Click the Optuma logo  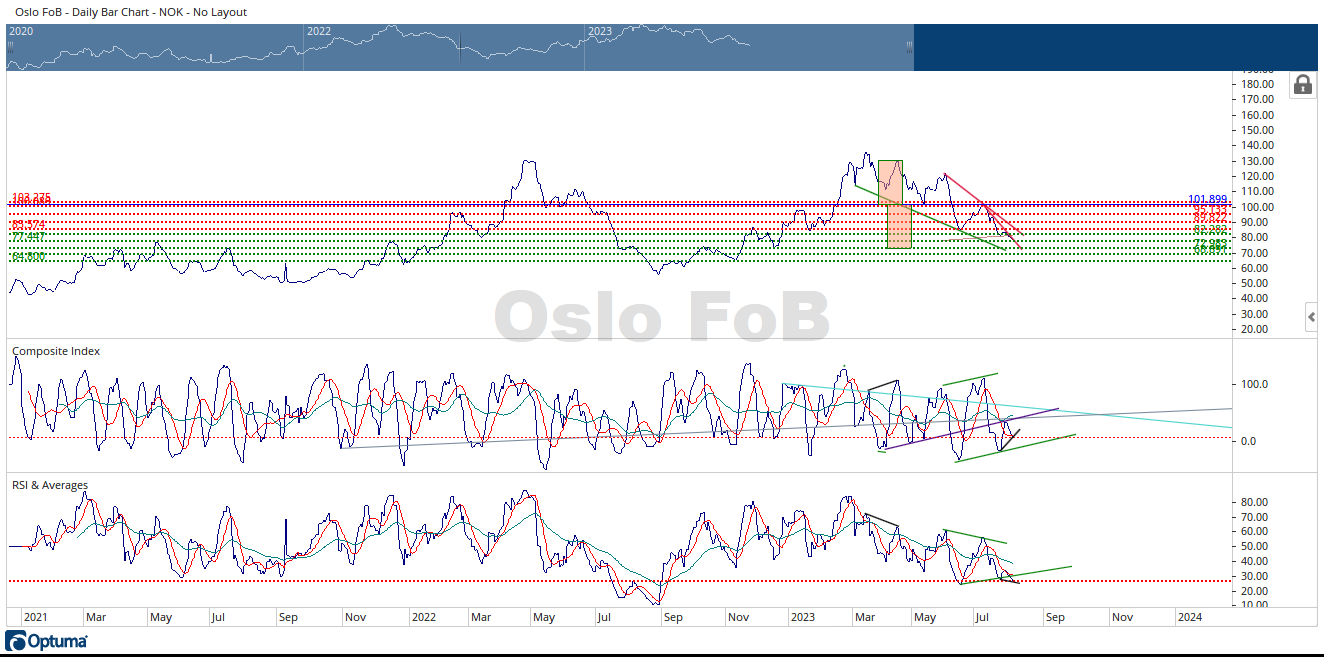point(46,640)
